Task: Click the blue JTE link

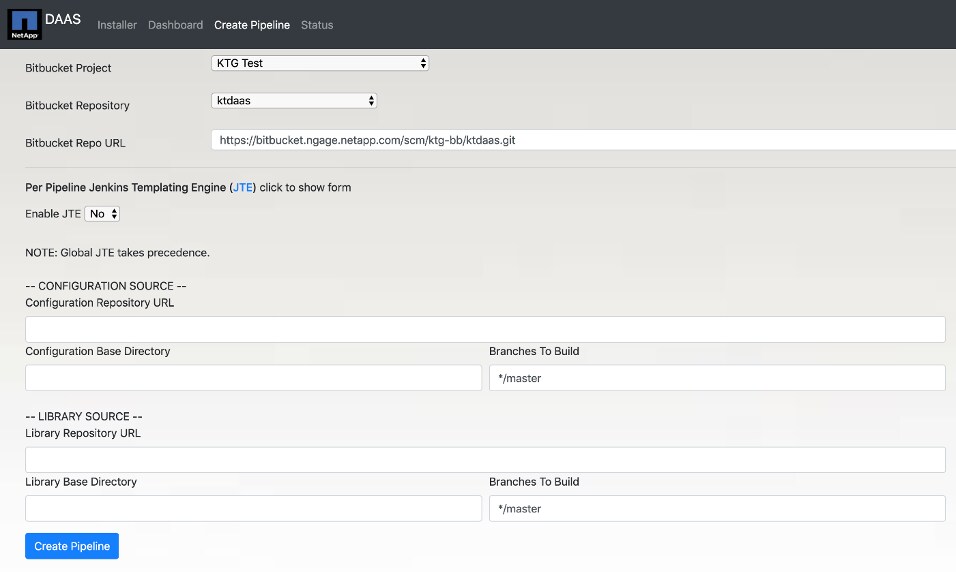Action: pos(243,187)
